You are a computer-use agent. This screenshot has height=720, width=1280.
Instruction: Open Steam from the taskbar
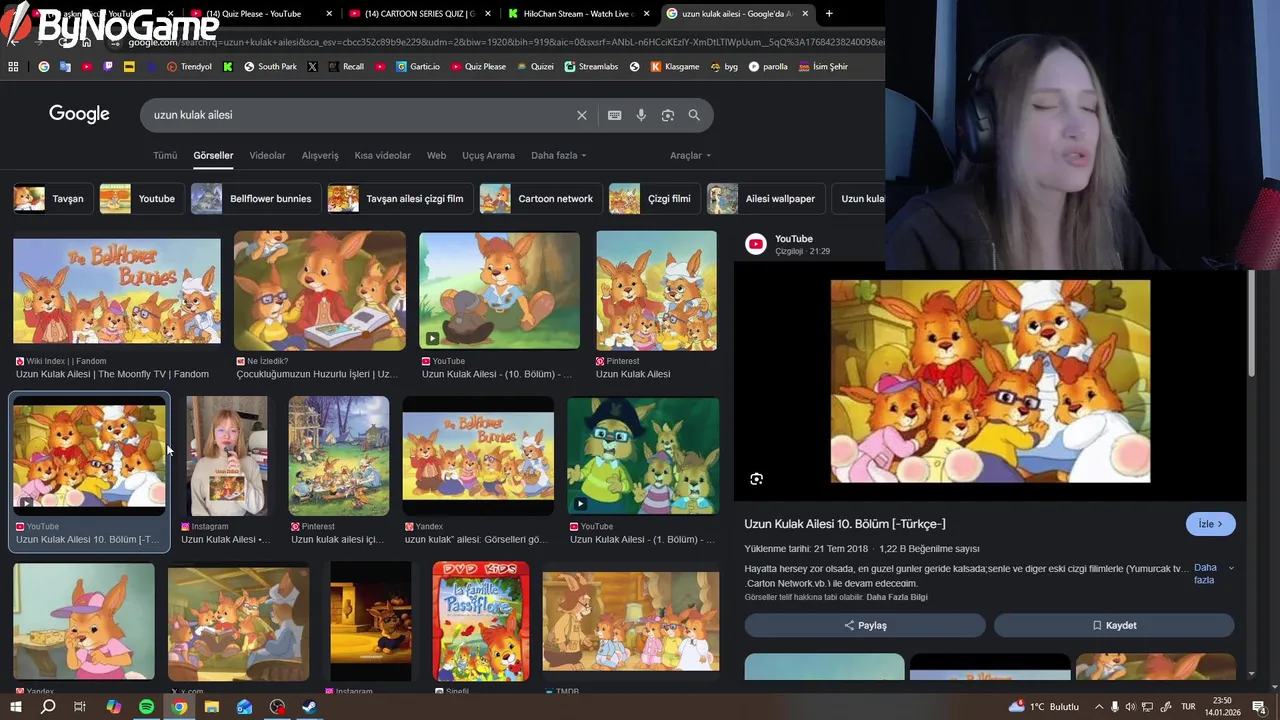[x=309, y=707]
